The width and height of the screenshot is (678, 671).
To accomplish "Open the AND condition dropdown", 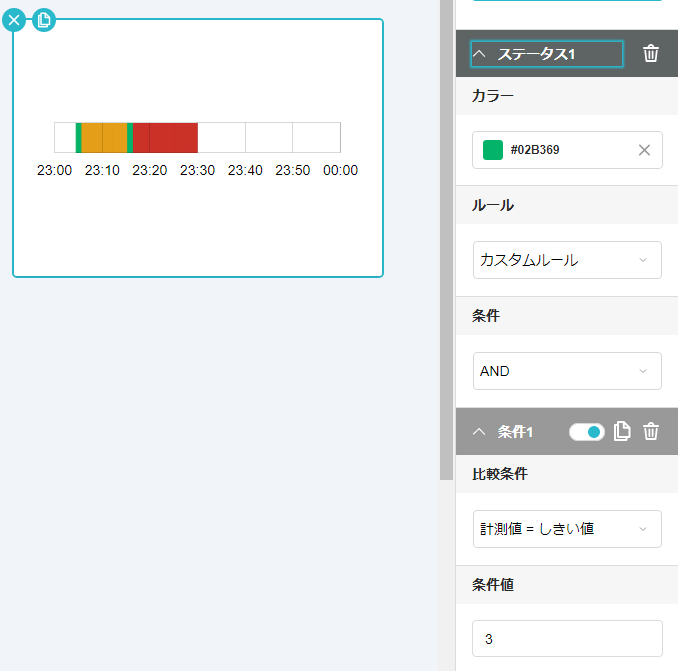I will click(567, 371).
